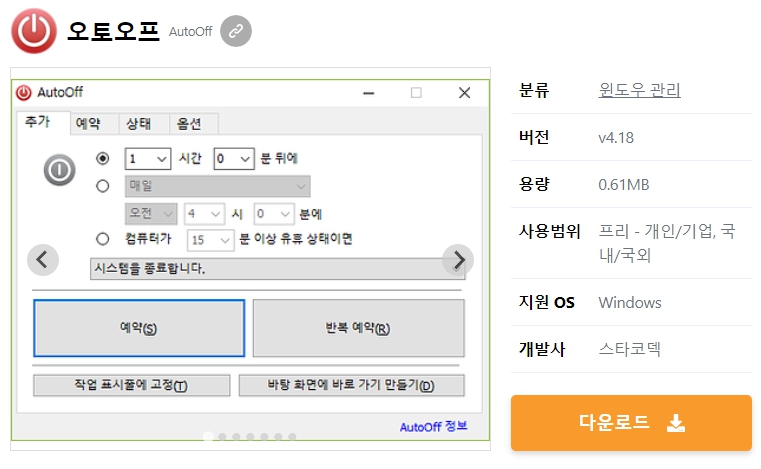Select the '시간 분 뒤에' timer radio option

(x=102, y=158)
